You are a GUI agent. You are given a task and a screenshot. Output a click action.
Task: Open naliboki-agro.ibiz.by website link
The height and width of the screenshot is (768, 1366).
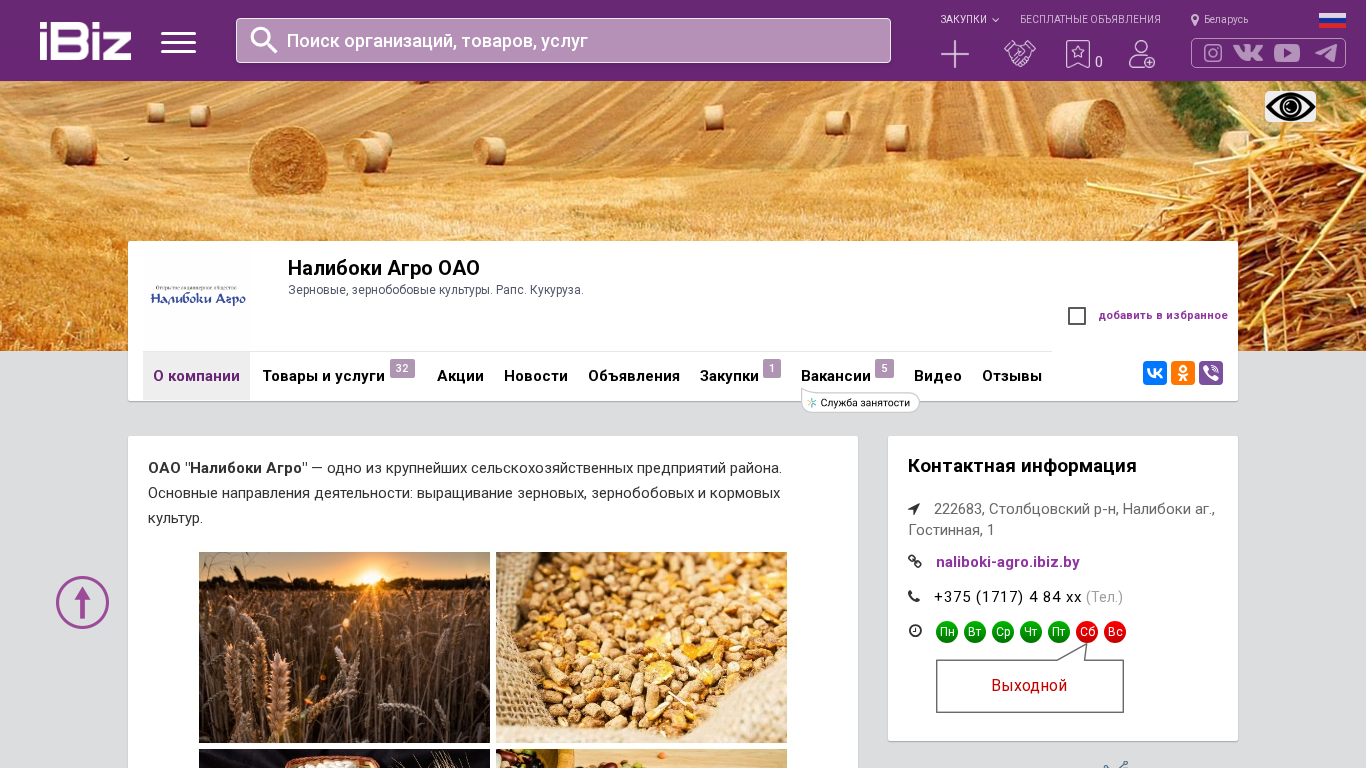(x=1008, y=562)
